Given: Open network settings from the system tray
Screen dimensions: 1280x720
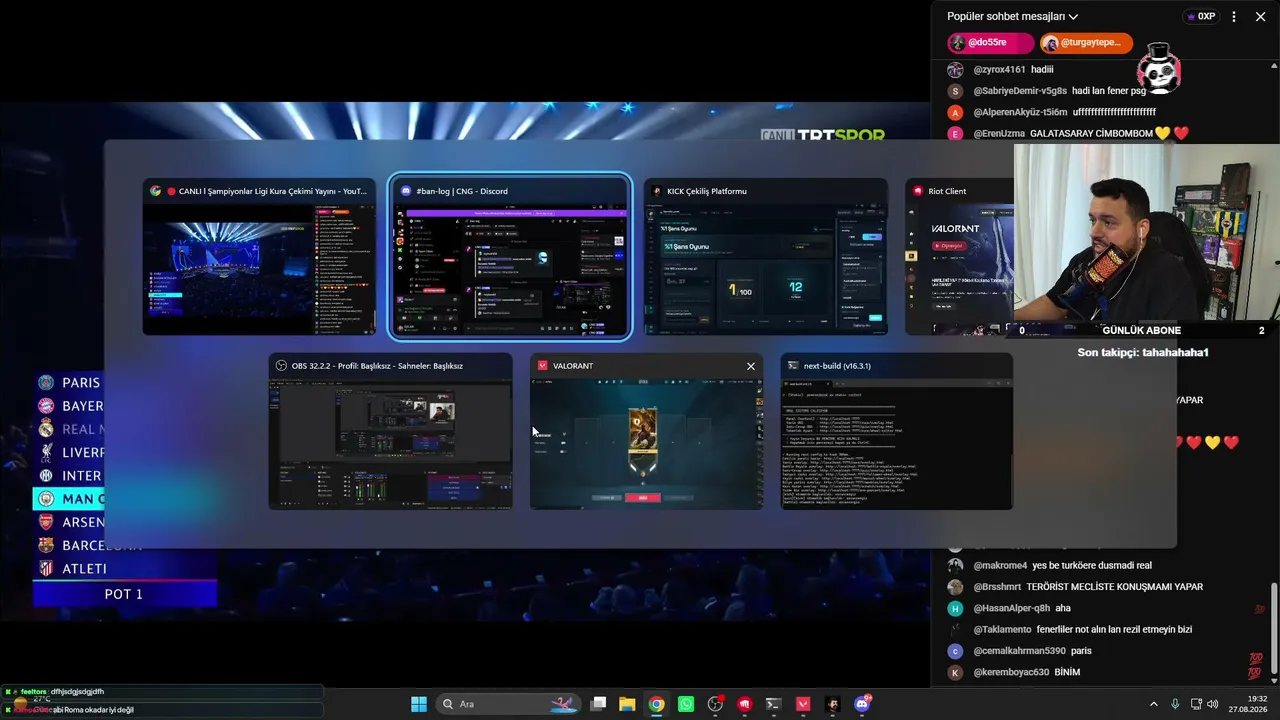Looking at the screenshot, I should tap(1197, 704).
